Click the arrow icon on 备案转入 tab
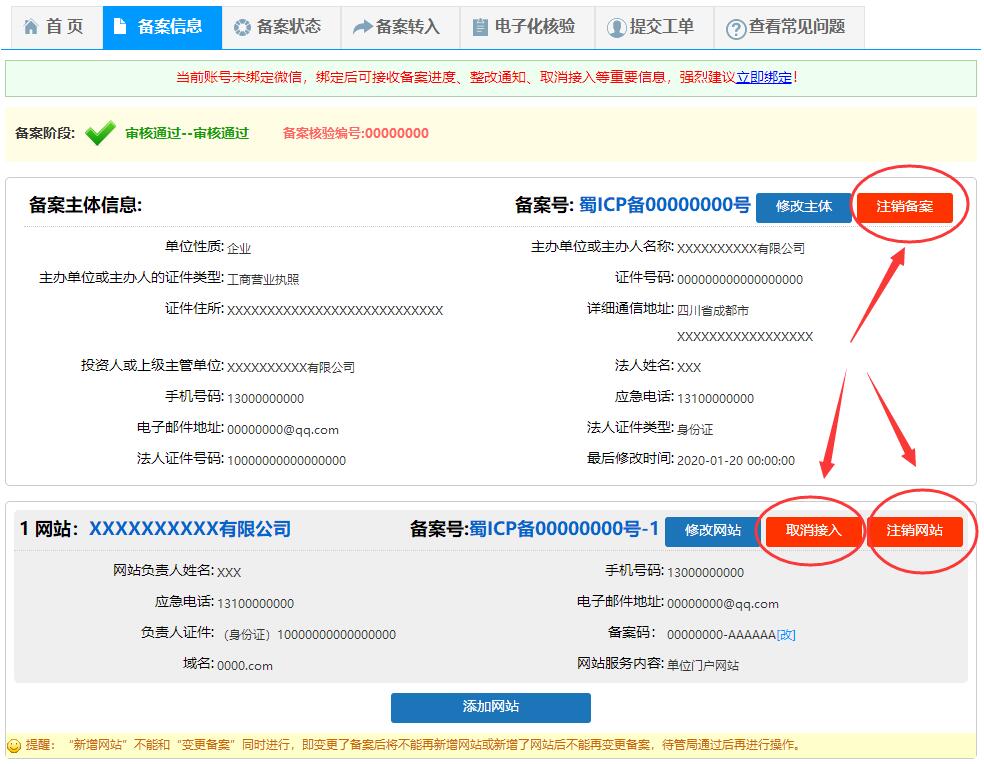 [x=362, y=27]
